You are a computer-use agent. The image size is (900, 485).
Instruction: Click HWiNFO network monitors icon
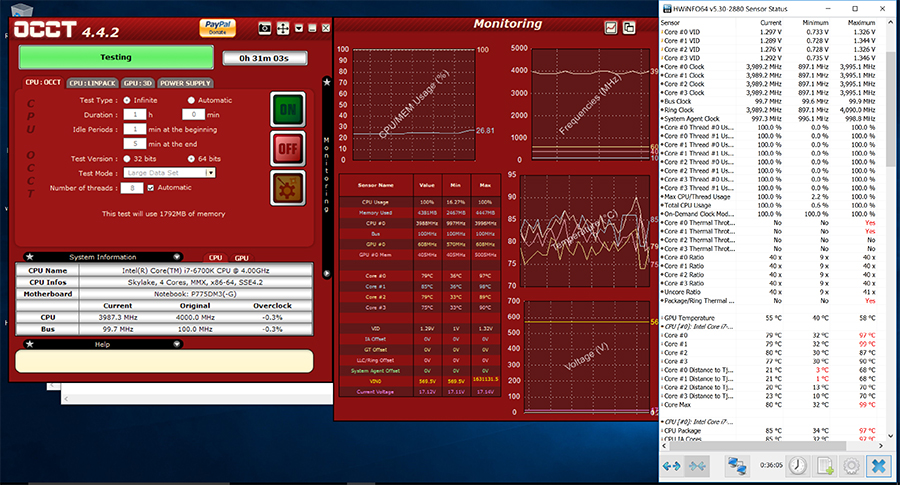(737, 466)
